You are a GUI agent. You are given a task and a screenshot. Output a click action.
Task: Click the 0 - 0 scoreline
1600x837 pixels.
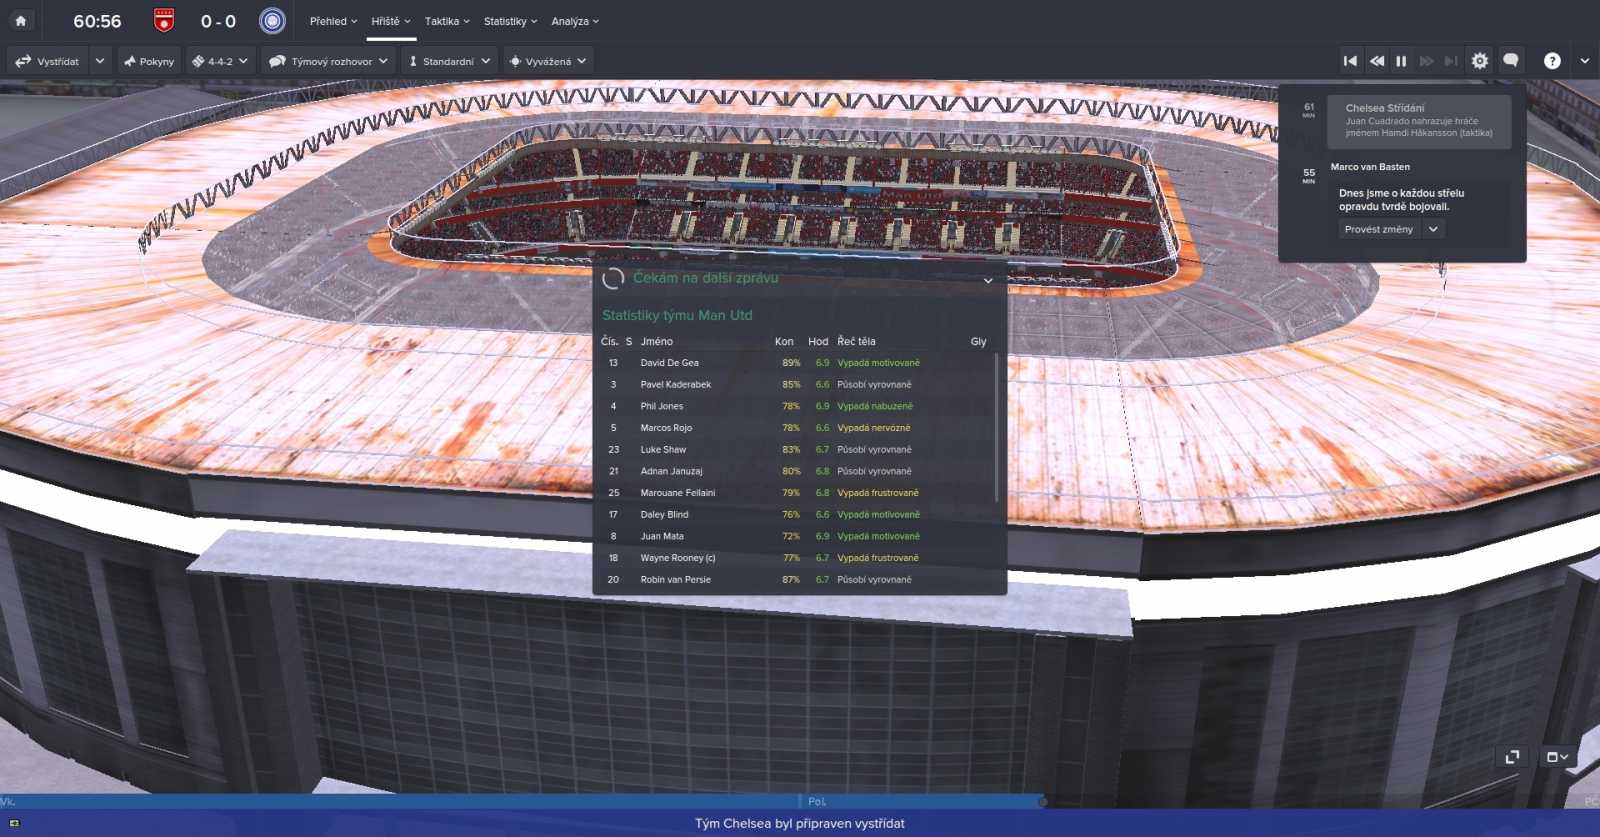click(x=218, y=21)
